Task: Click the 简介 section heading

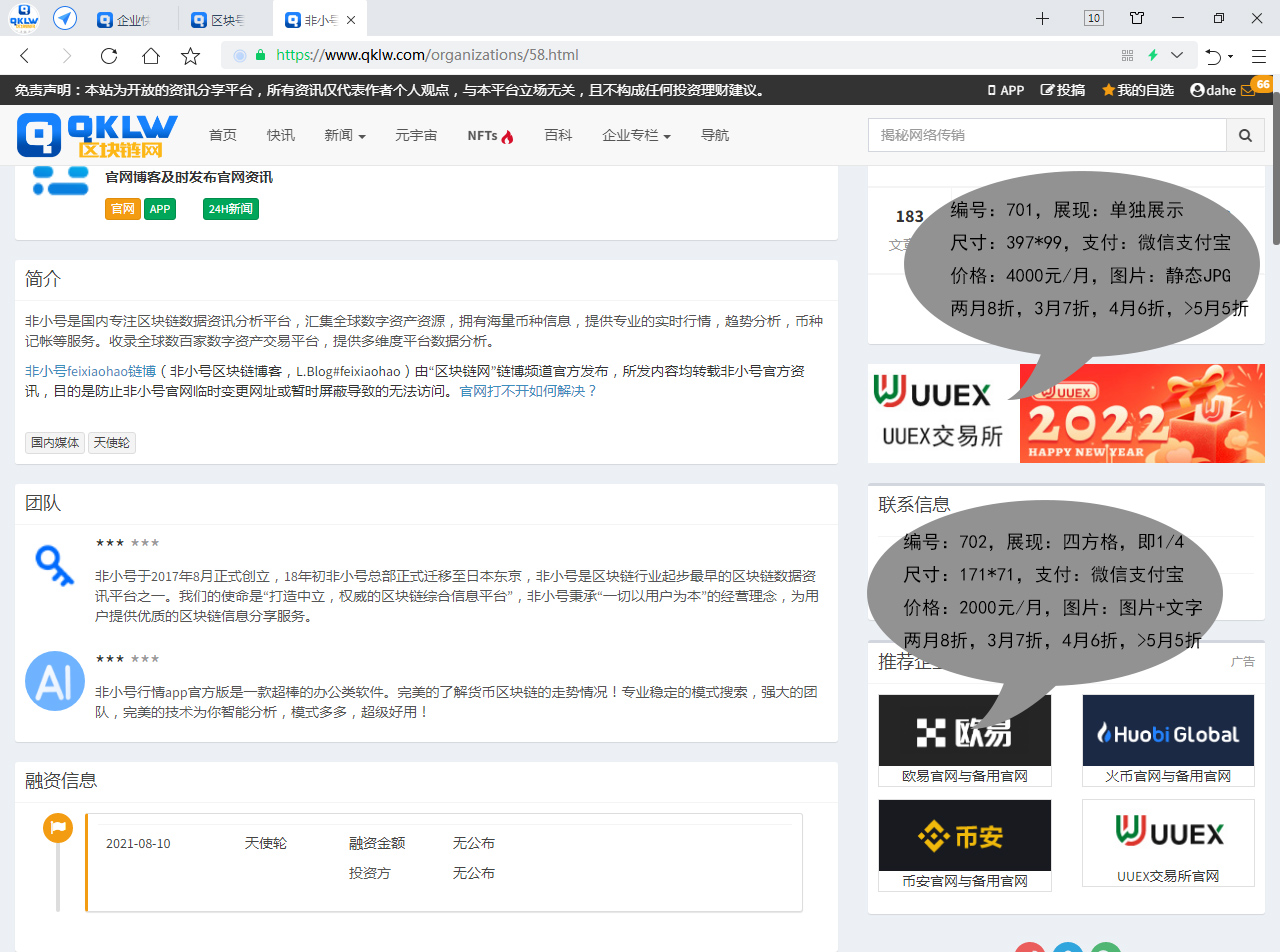Action: [43, 279]
